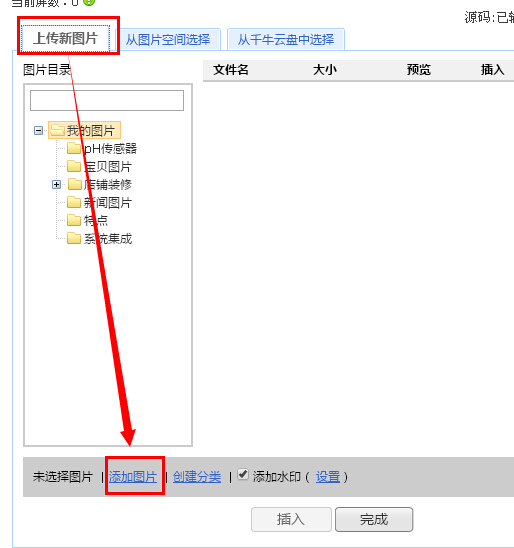Click the 插入 button at bottom
The width and height of the screenshot is (514, 548).
tap(291, 519)
